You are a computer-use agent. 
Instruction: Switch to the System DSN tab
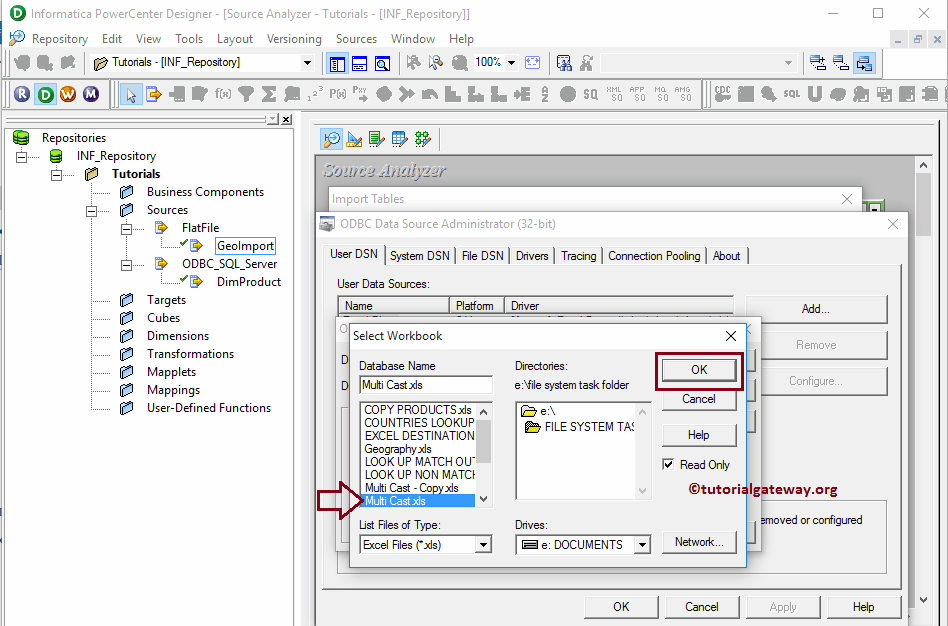pyautogui.click(x=420, y=255)
